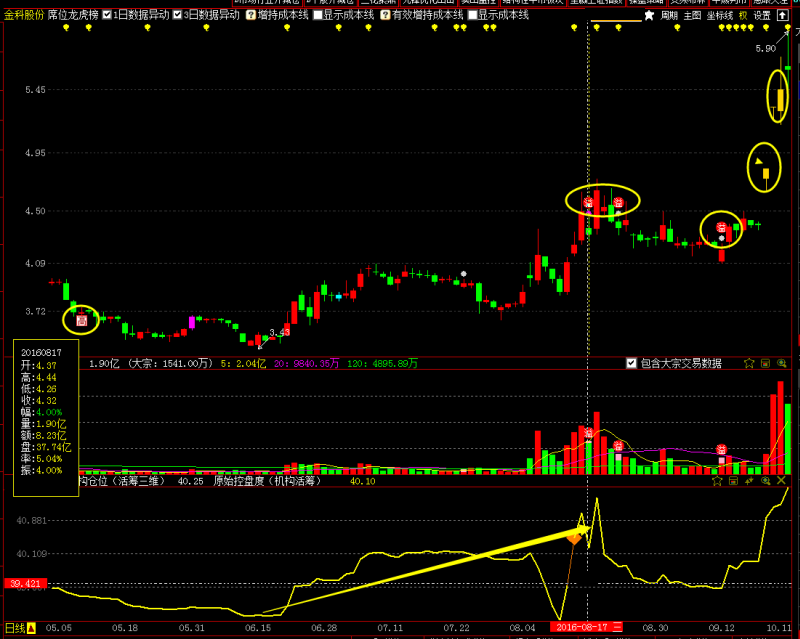Open the 主图 main chart menu
This screenshot has width=800, height=639.
pyautogui.click(x=693, y=15)
